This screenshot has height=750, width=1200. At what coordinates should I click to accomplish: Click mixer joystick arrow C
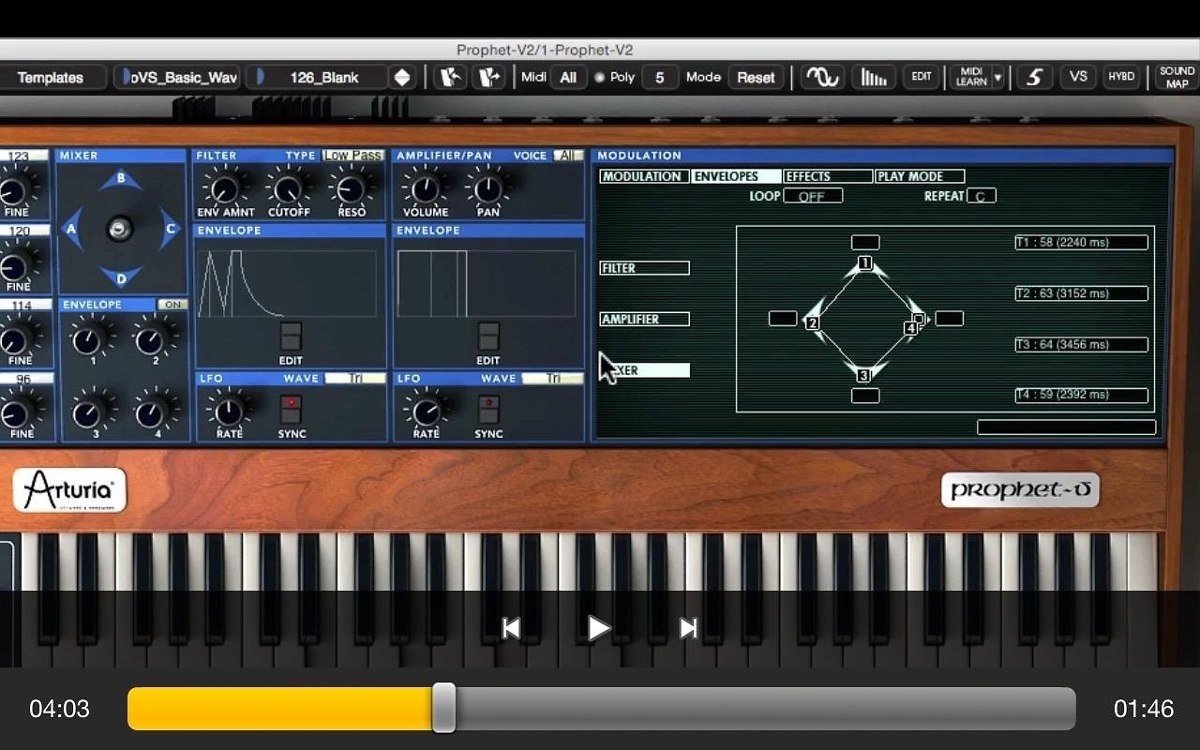pos(170,229)
